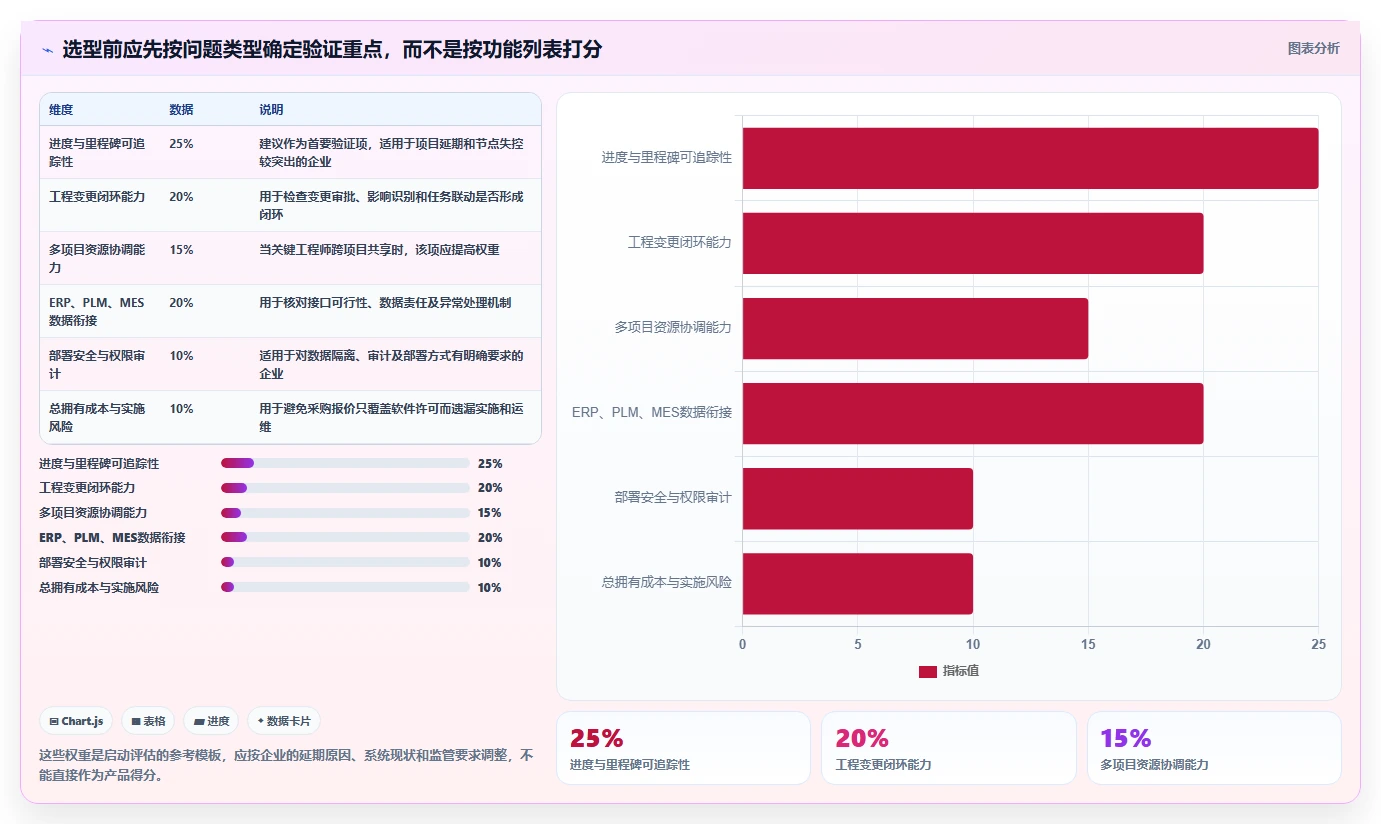Click the 指标值 legend label
The width and height of the screenshot is (1381, 824).
[x=961, y=671]
